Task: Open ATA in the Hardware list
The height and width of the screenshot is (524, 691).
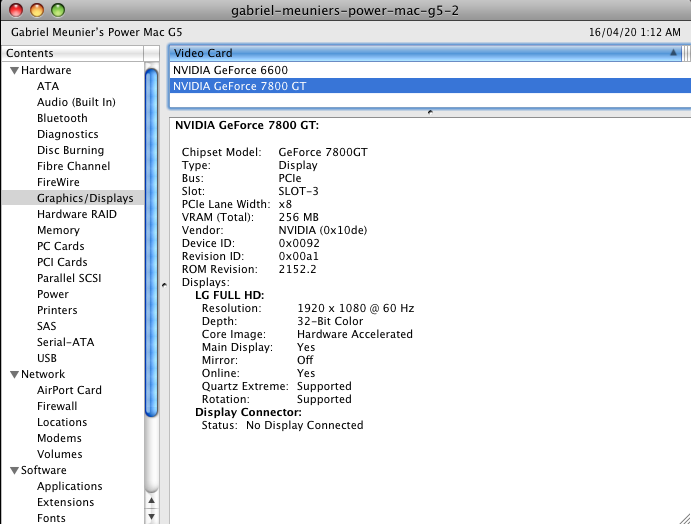Action: [48, 86]
